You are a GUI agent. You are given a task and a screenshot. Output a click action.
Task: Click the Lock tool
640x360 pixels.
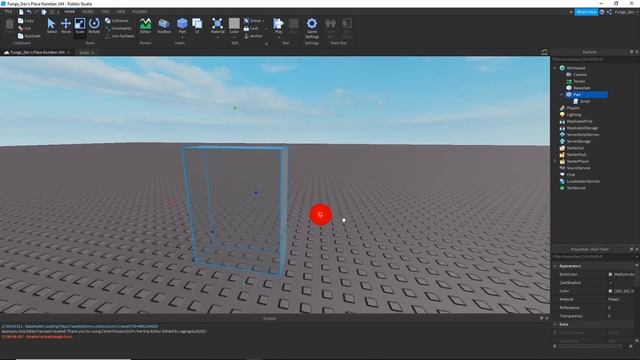[251, 28]
